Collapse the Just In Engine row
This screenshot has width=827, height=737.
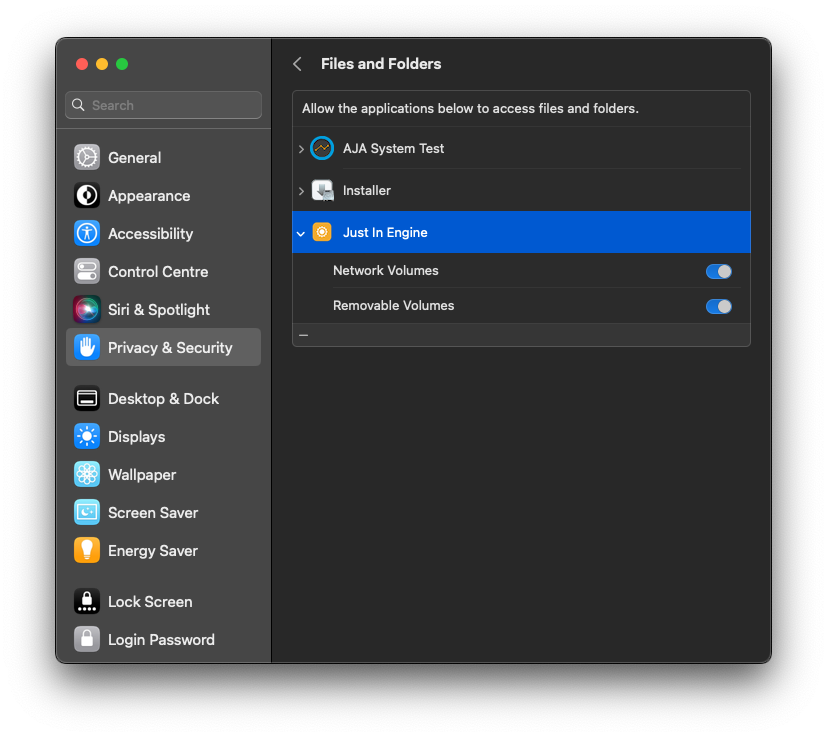[301, 233]
